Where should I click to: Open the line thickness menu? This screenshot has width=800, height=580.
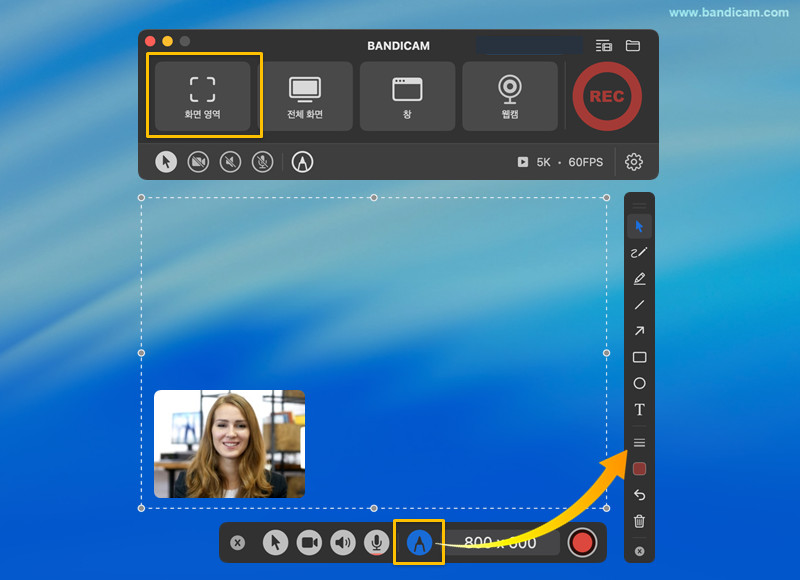click(639, 442)
